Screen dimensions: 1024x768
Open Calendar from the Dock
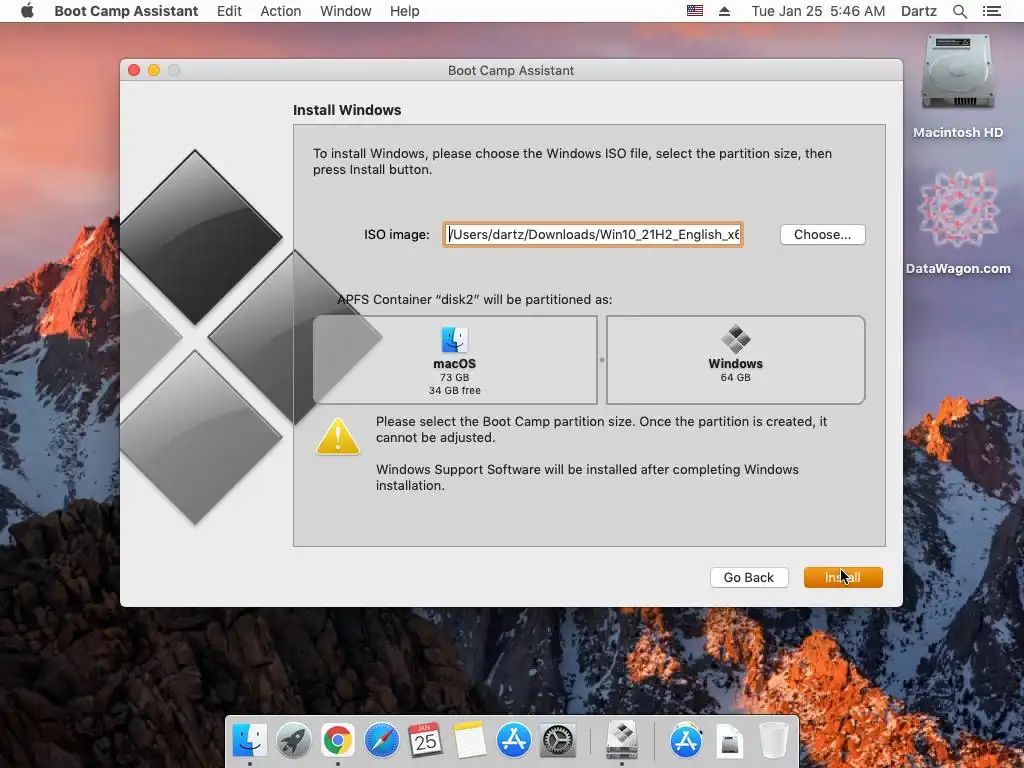pyautogui.click(x=425, y=740)
